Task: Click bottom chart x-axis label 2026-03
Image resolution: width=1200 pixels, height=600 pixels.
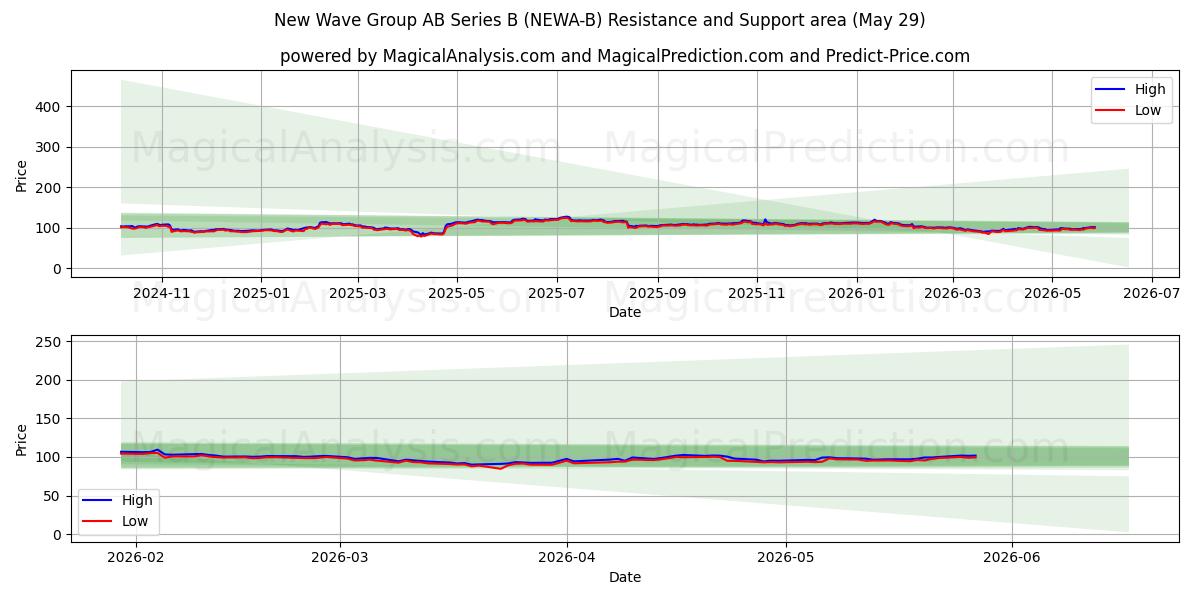Action: point(340,559)
